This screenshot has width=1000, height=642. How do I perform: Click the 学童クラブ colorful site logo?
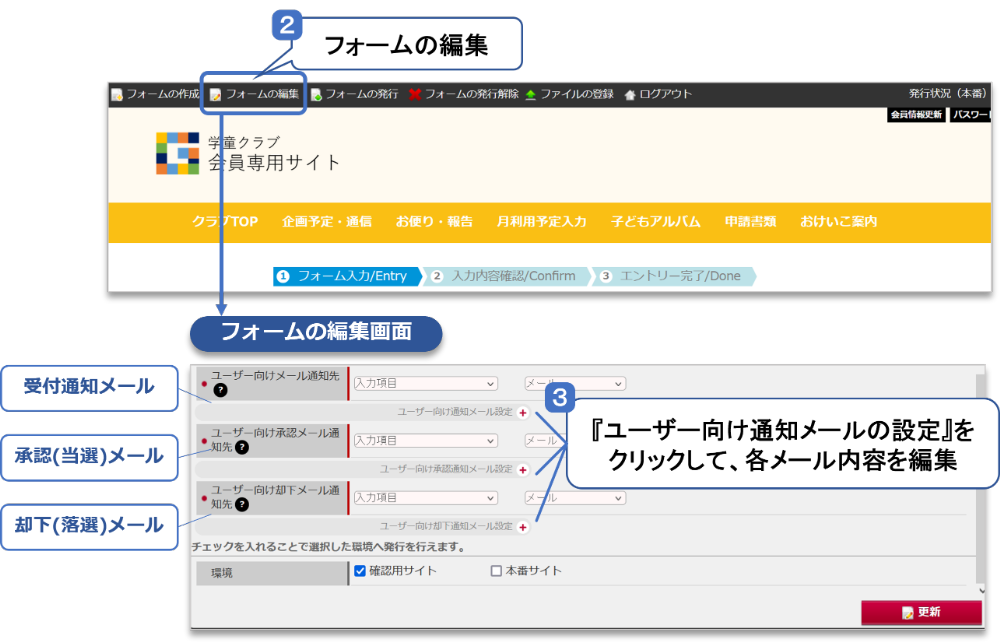click(177, 153)
